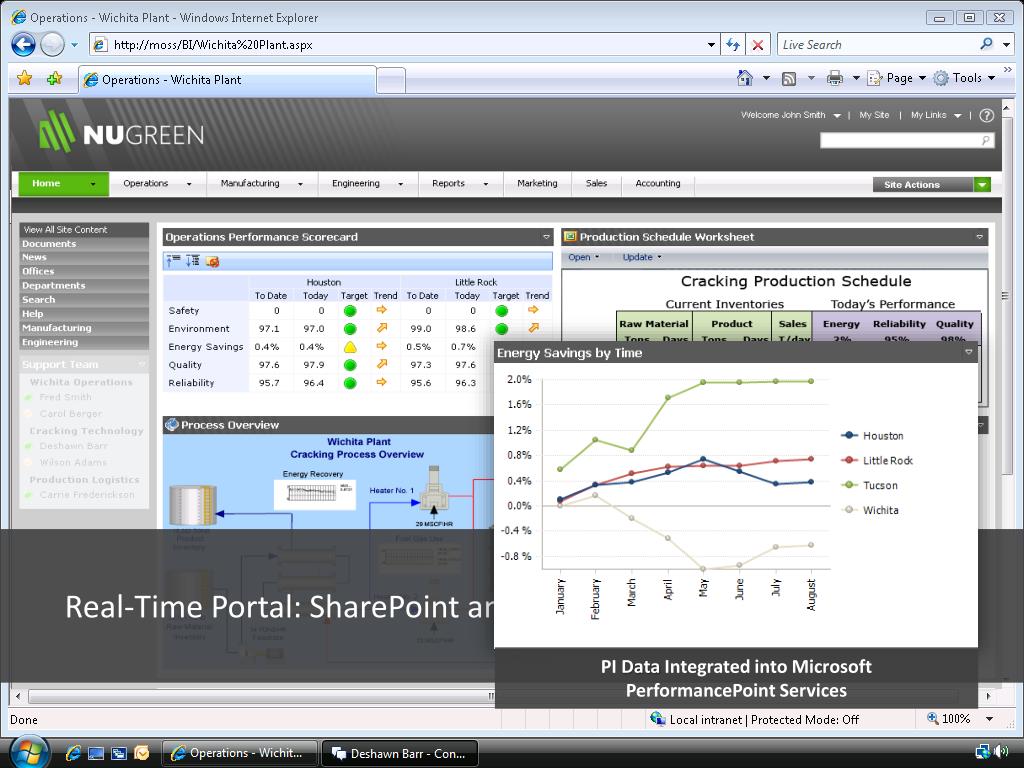The height and width of the screenshot is (768, 1024).
Task: Click the network tray icon
Action: (x=982, y=752)
